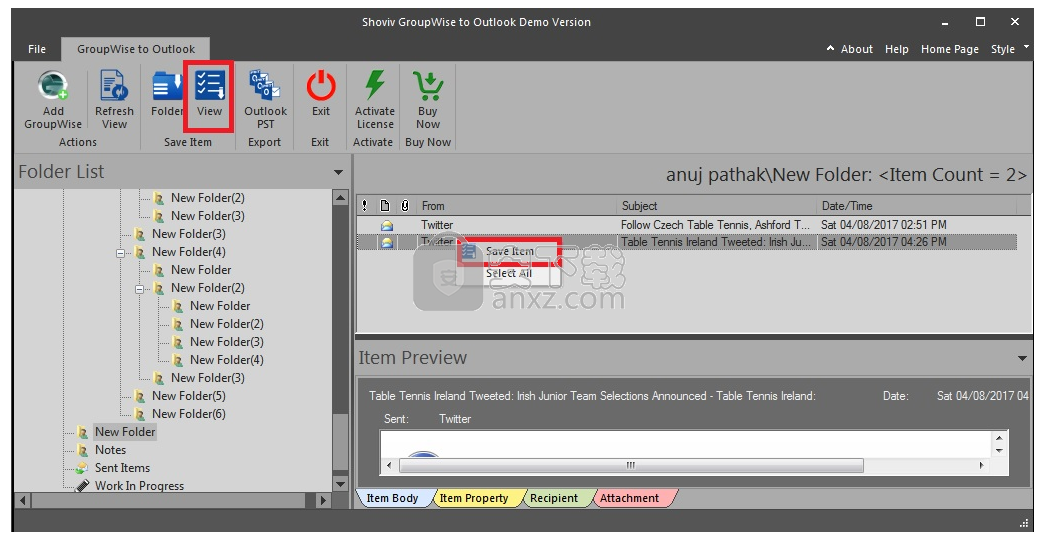Viewport: 1043px width, 546px height.
Task: Click the View save item icon
Action: [210, 86]
